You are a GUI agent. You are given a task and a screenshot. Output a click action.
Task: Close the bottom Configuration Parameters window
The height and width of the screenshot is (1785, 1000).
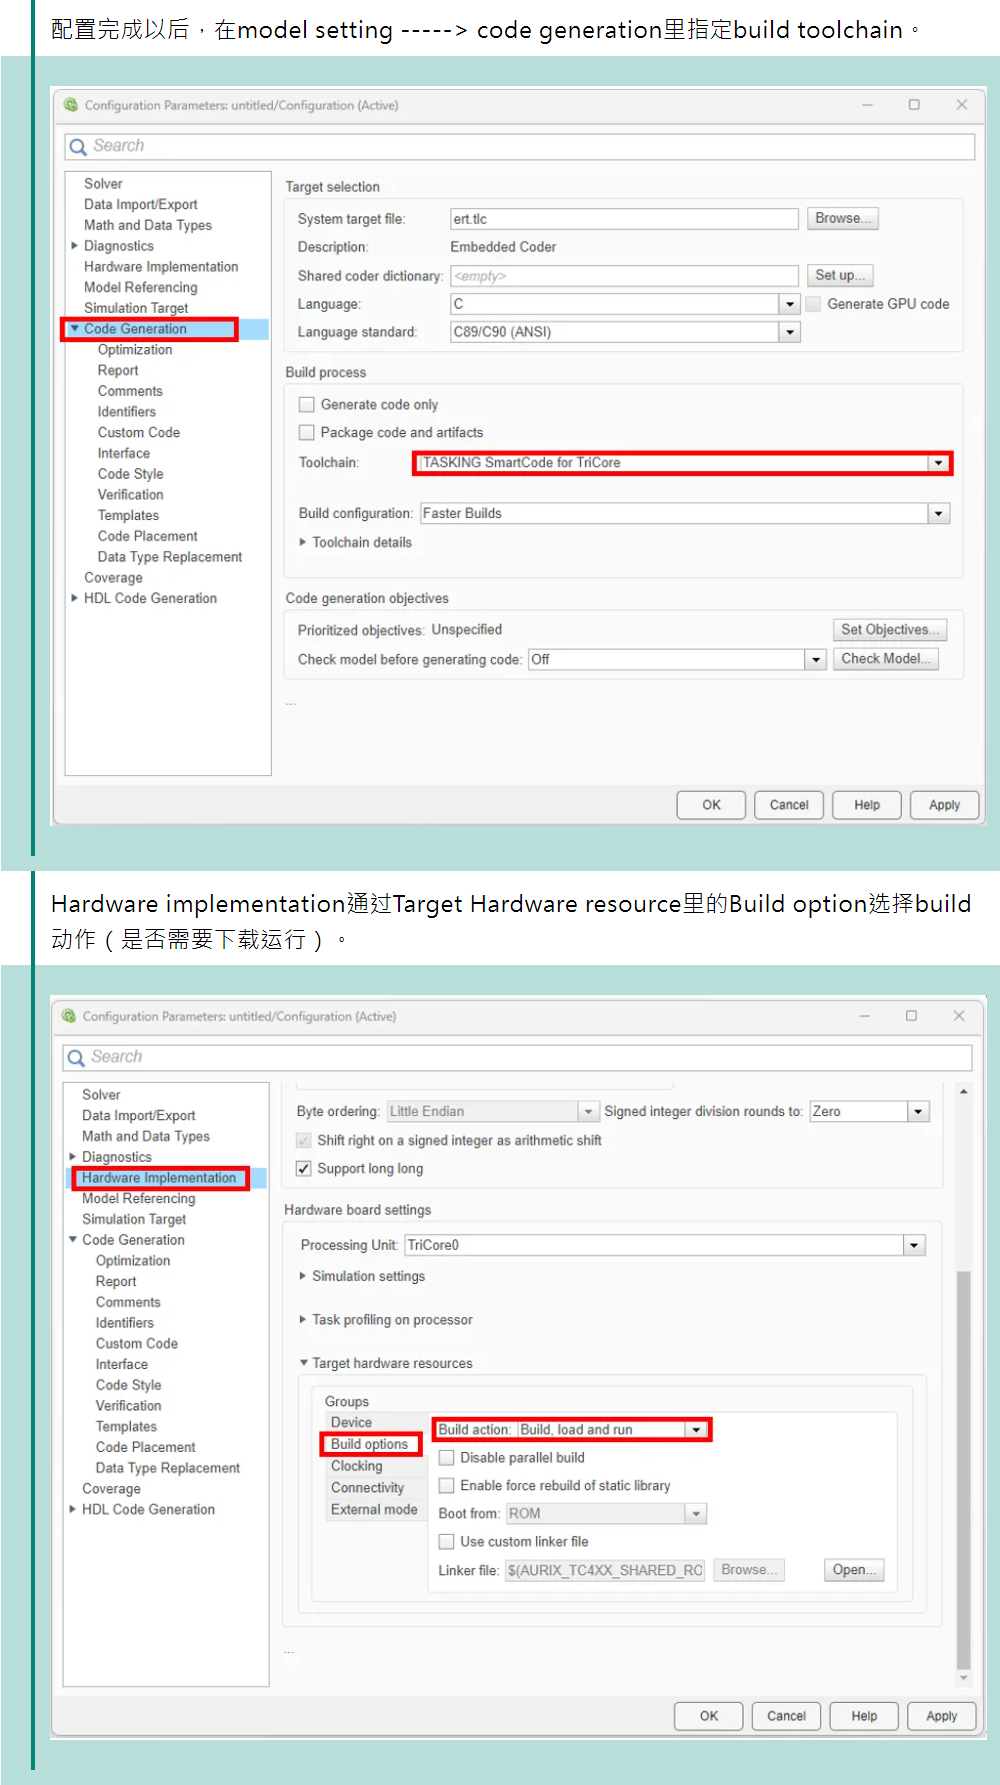958,1016
